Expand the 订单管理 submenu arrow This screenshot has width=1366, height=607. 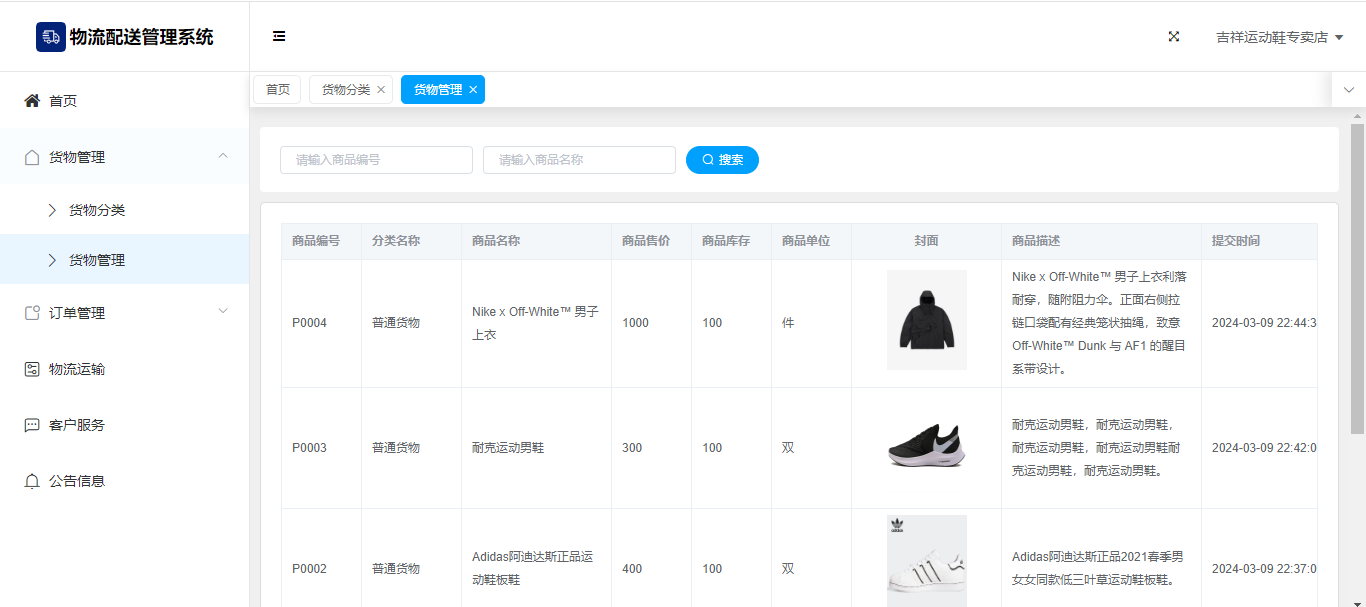223,312
